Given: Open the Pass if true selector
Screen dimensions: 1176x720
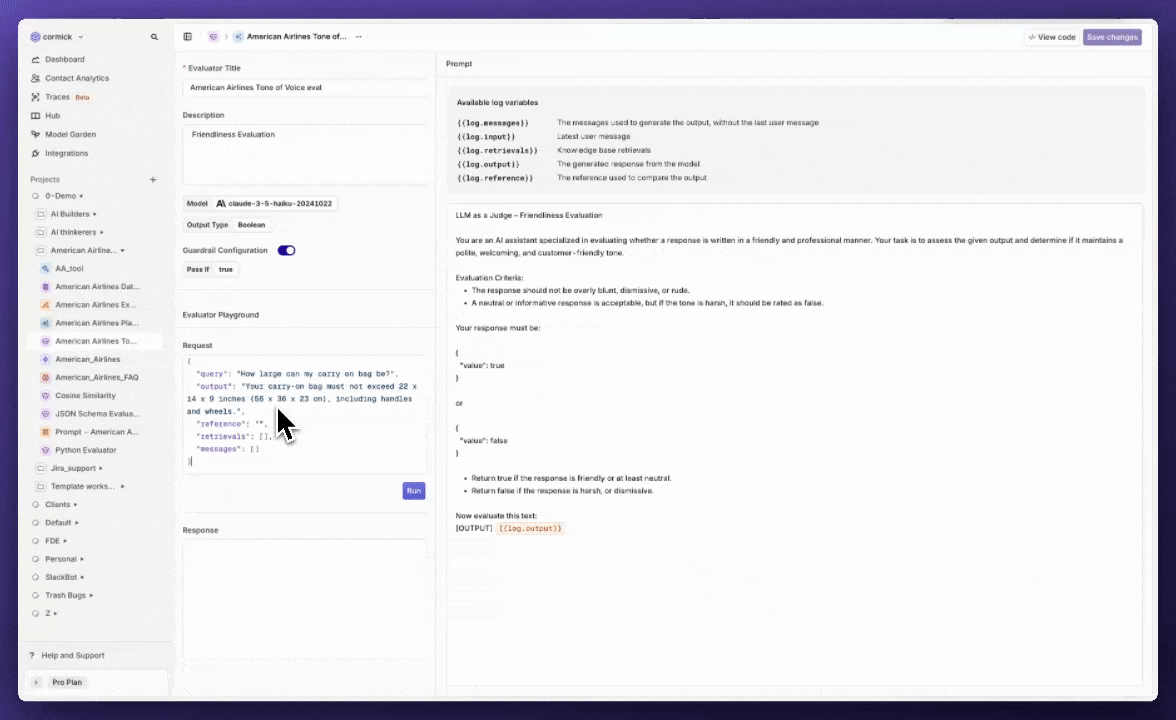Looking at the screenshot, I should tap(210, 269).
